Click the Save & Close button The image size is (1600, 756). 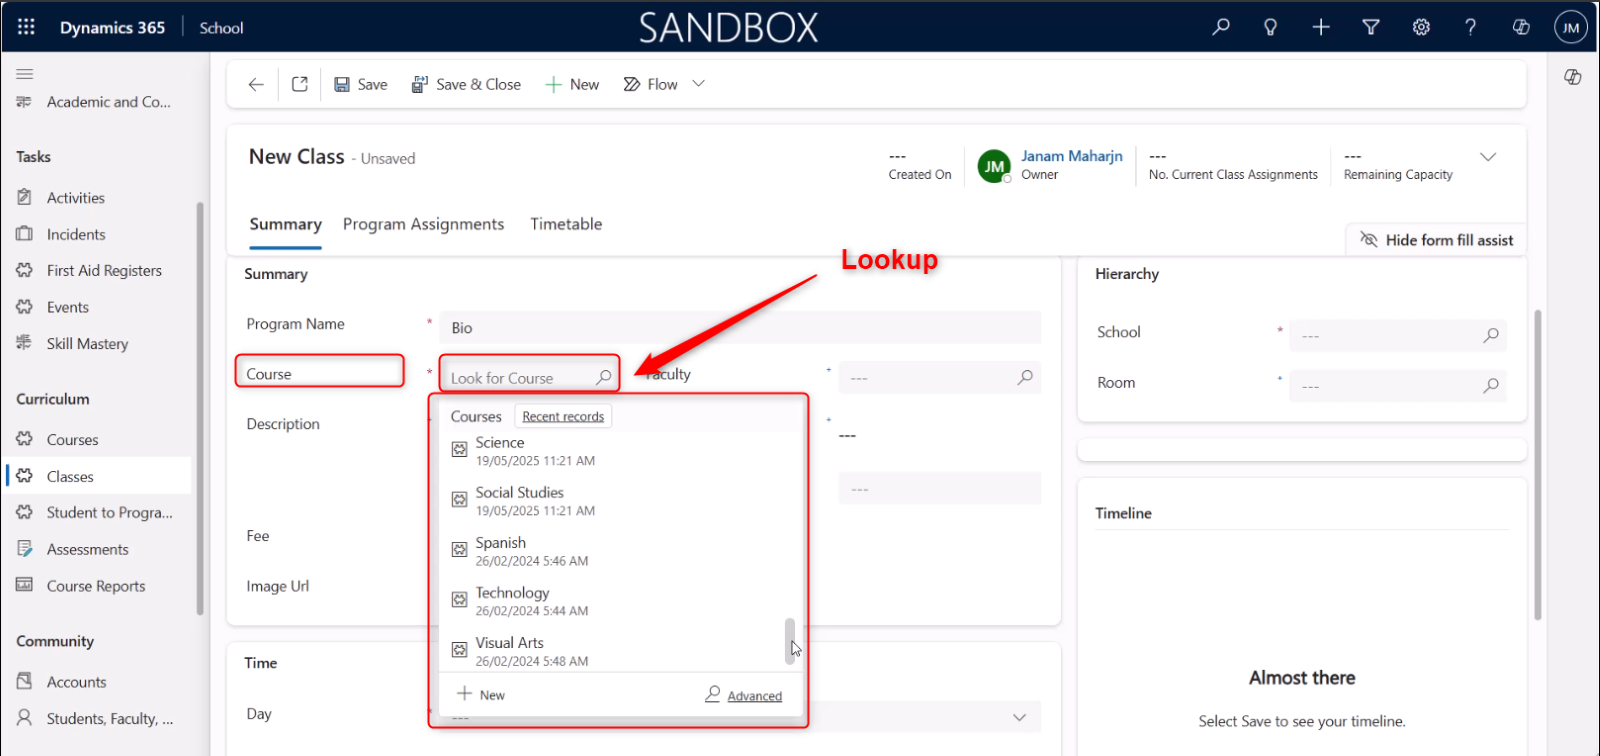click(x=466, y=85)
